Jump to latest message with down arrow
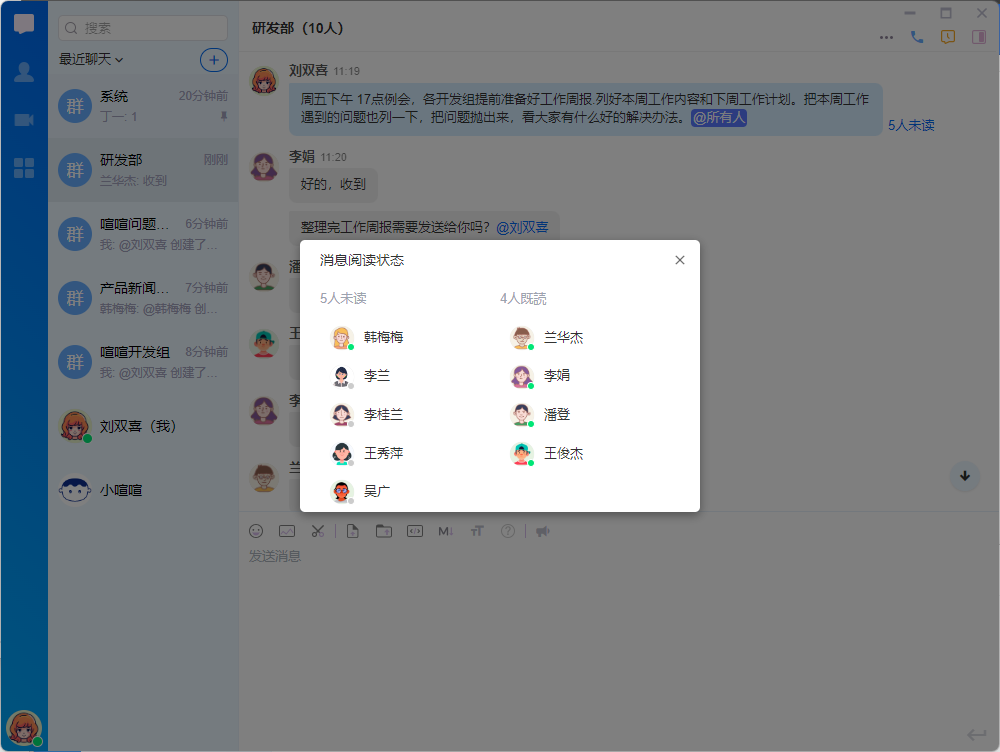1000x752 pixels. (x=965, y=476)
